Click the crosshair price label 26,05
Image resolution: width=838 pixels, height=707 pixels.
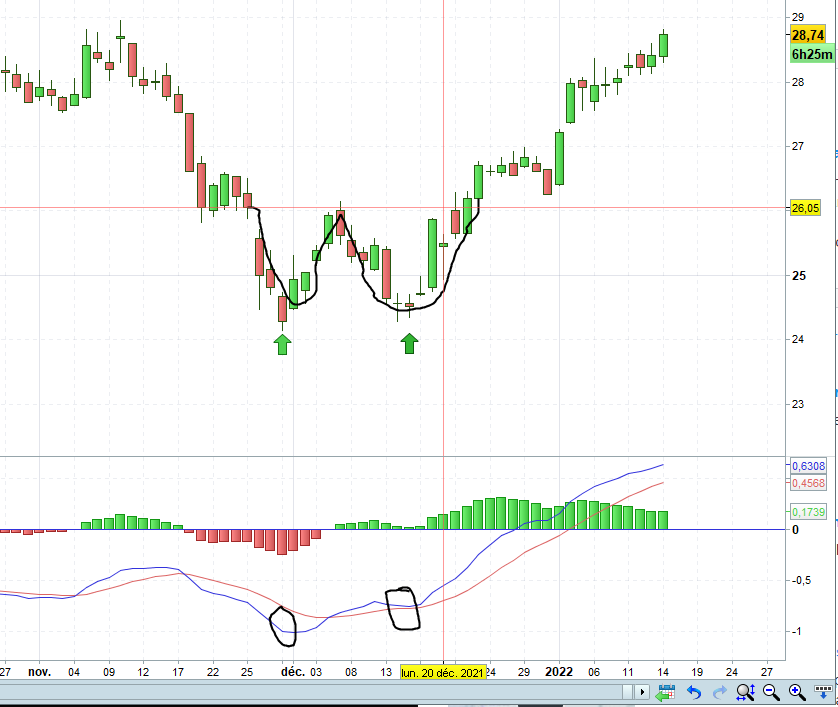tap(805, 208)
